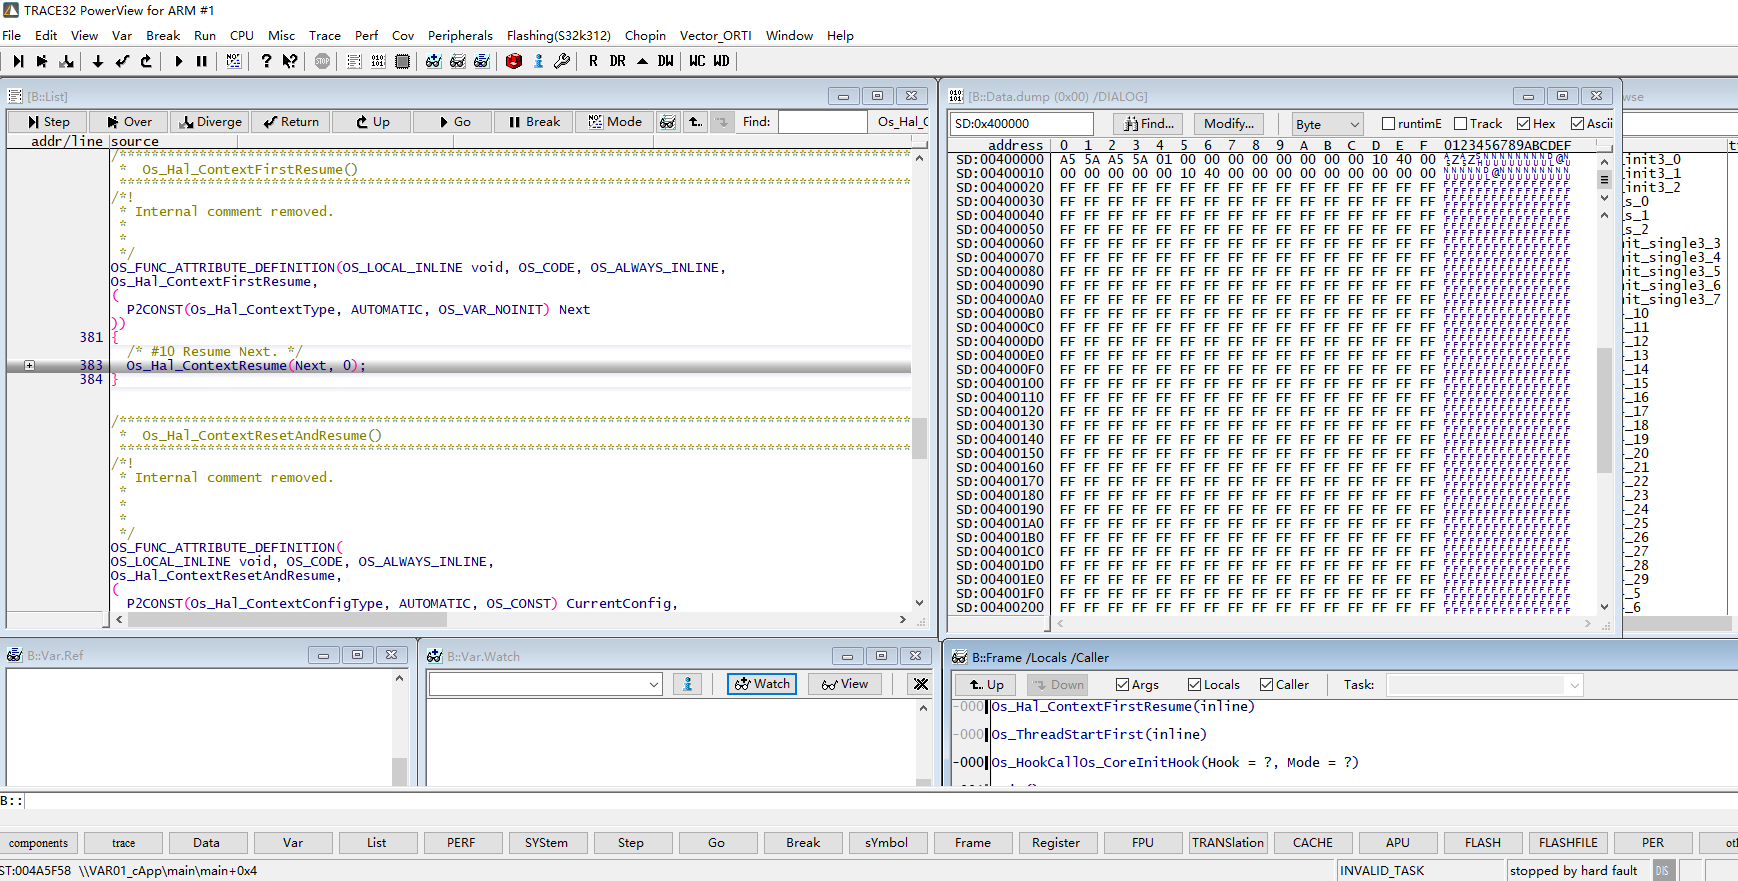Click the context help pointer icon
This screenshot has height=881, width=1738.
click(290, 61)
